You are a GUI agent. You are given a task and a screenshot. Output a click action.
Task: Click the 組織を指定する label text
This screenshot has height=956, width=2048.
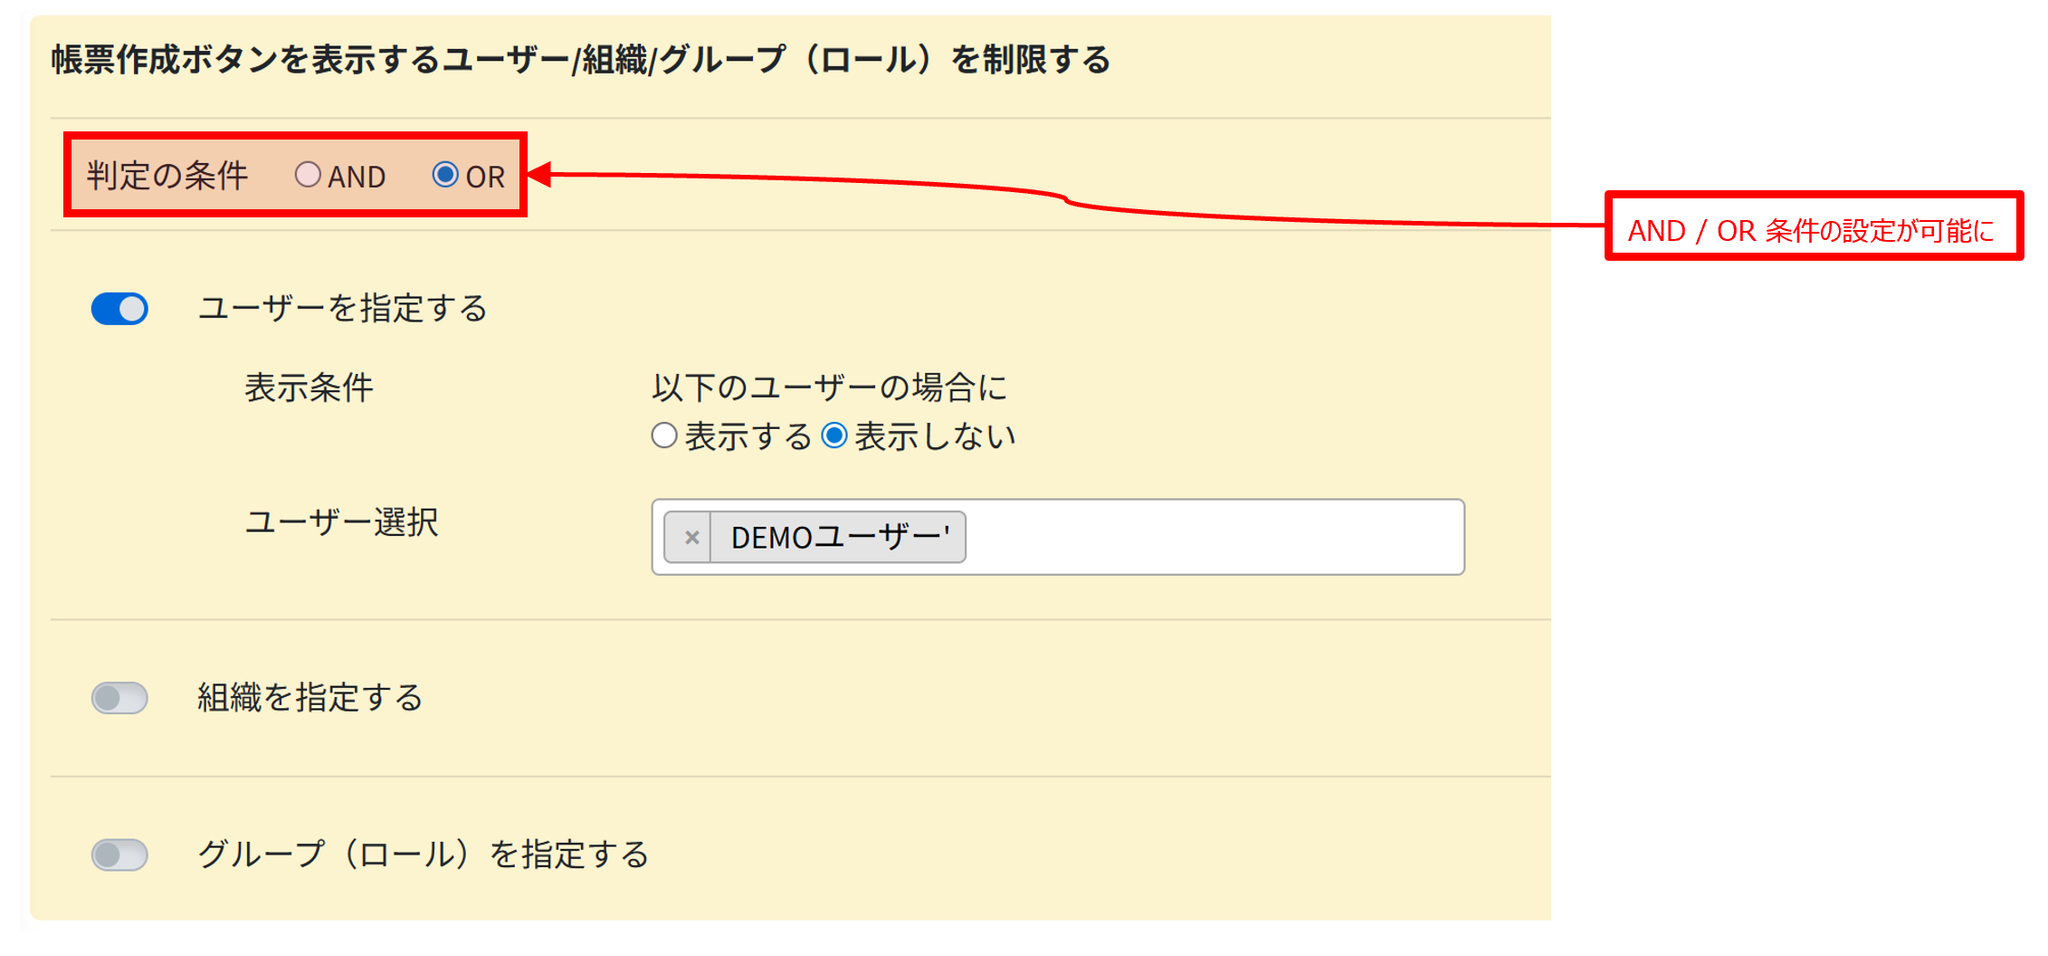point(310,698)
